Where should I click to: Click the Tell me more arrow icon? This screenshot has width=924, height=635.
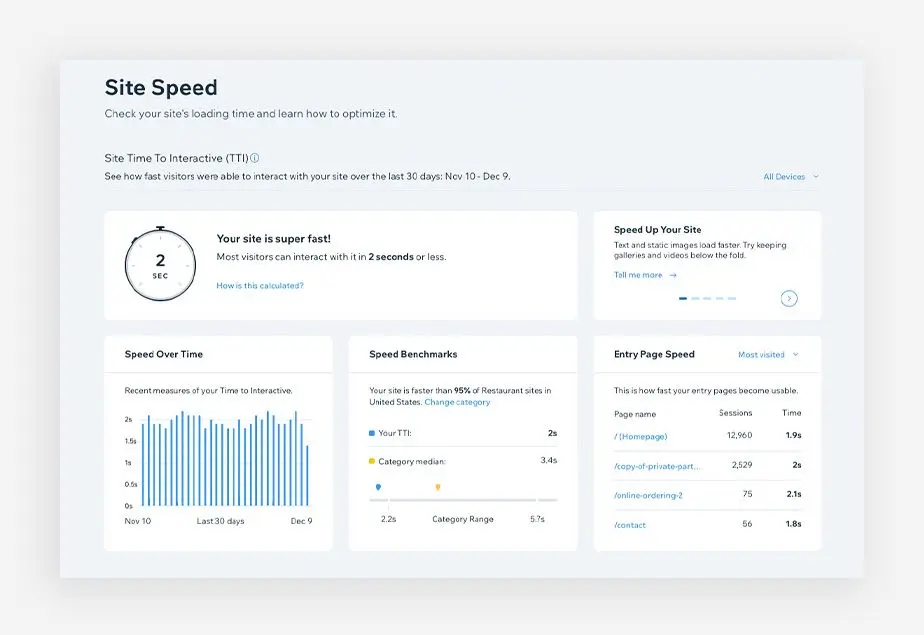click(673, 275)
